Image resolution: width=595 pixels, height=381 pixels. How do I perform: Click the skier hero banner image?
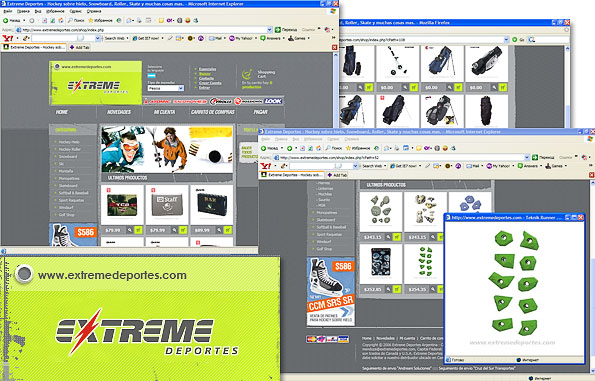pyautogui.click(x=167, y=150)
